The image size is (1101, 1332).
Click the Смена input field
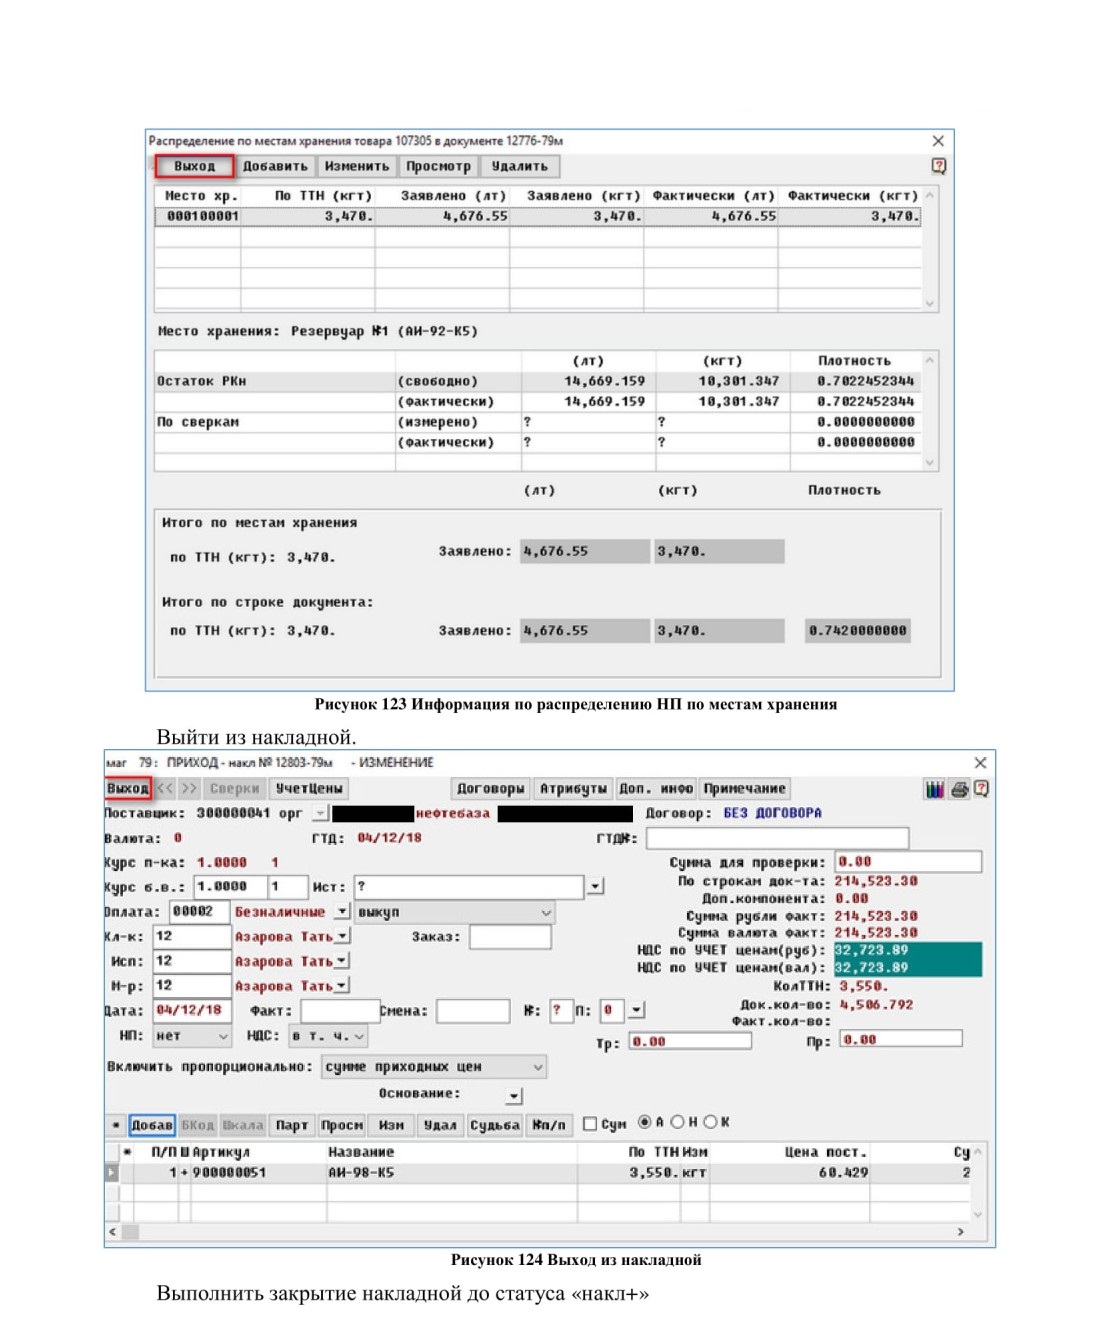[473, 1010]
